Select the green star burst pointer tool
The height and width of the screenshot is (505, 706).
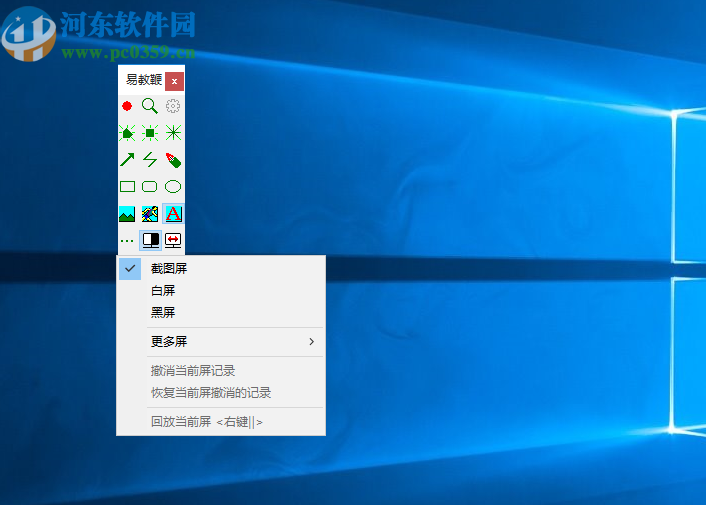(x=173, y=133)
